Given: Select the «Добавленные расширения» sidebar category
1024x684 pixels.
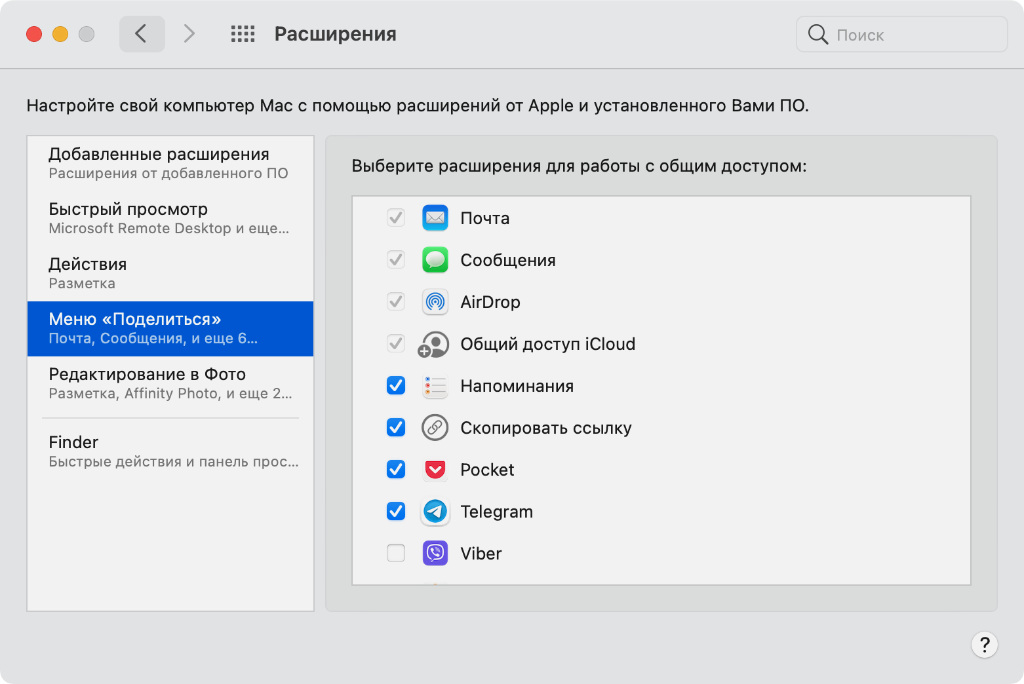Looking at the screenshot, I should [170, 163].
